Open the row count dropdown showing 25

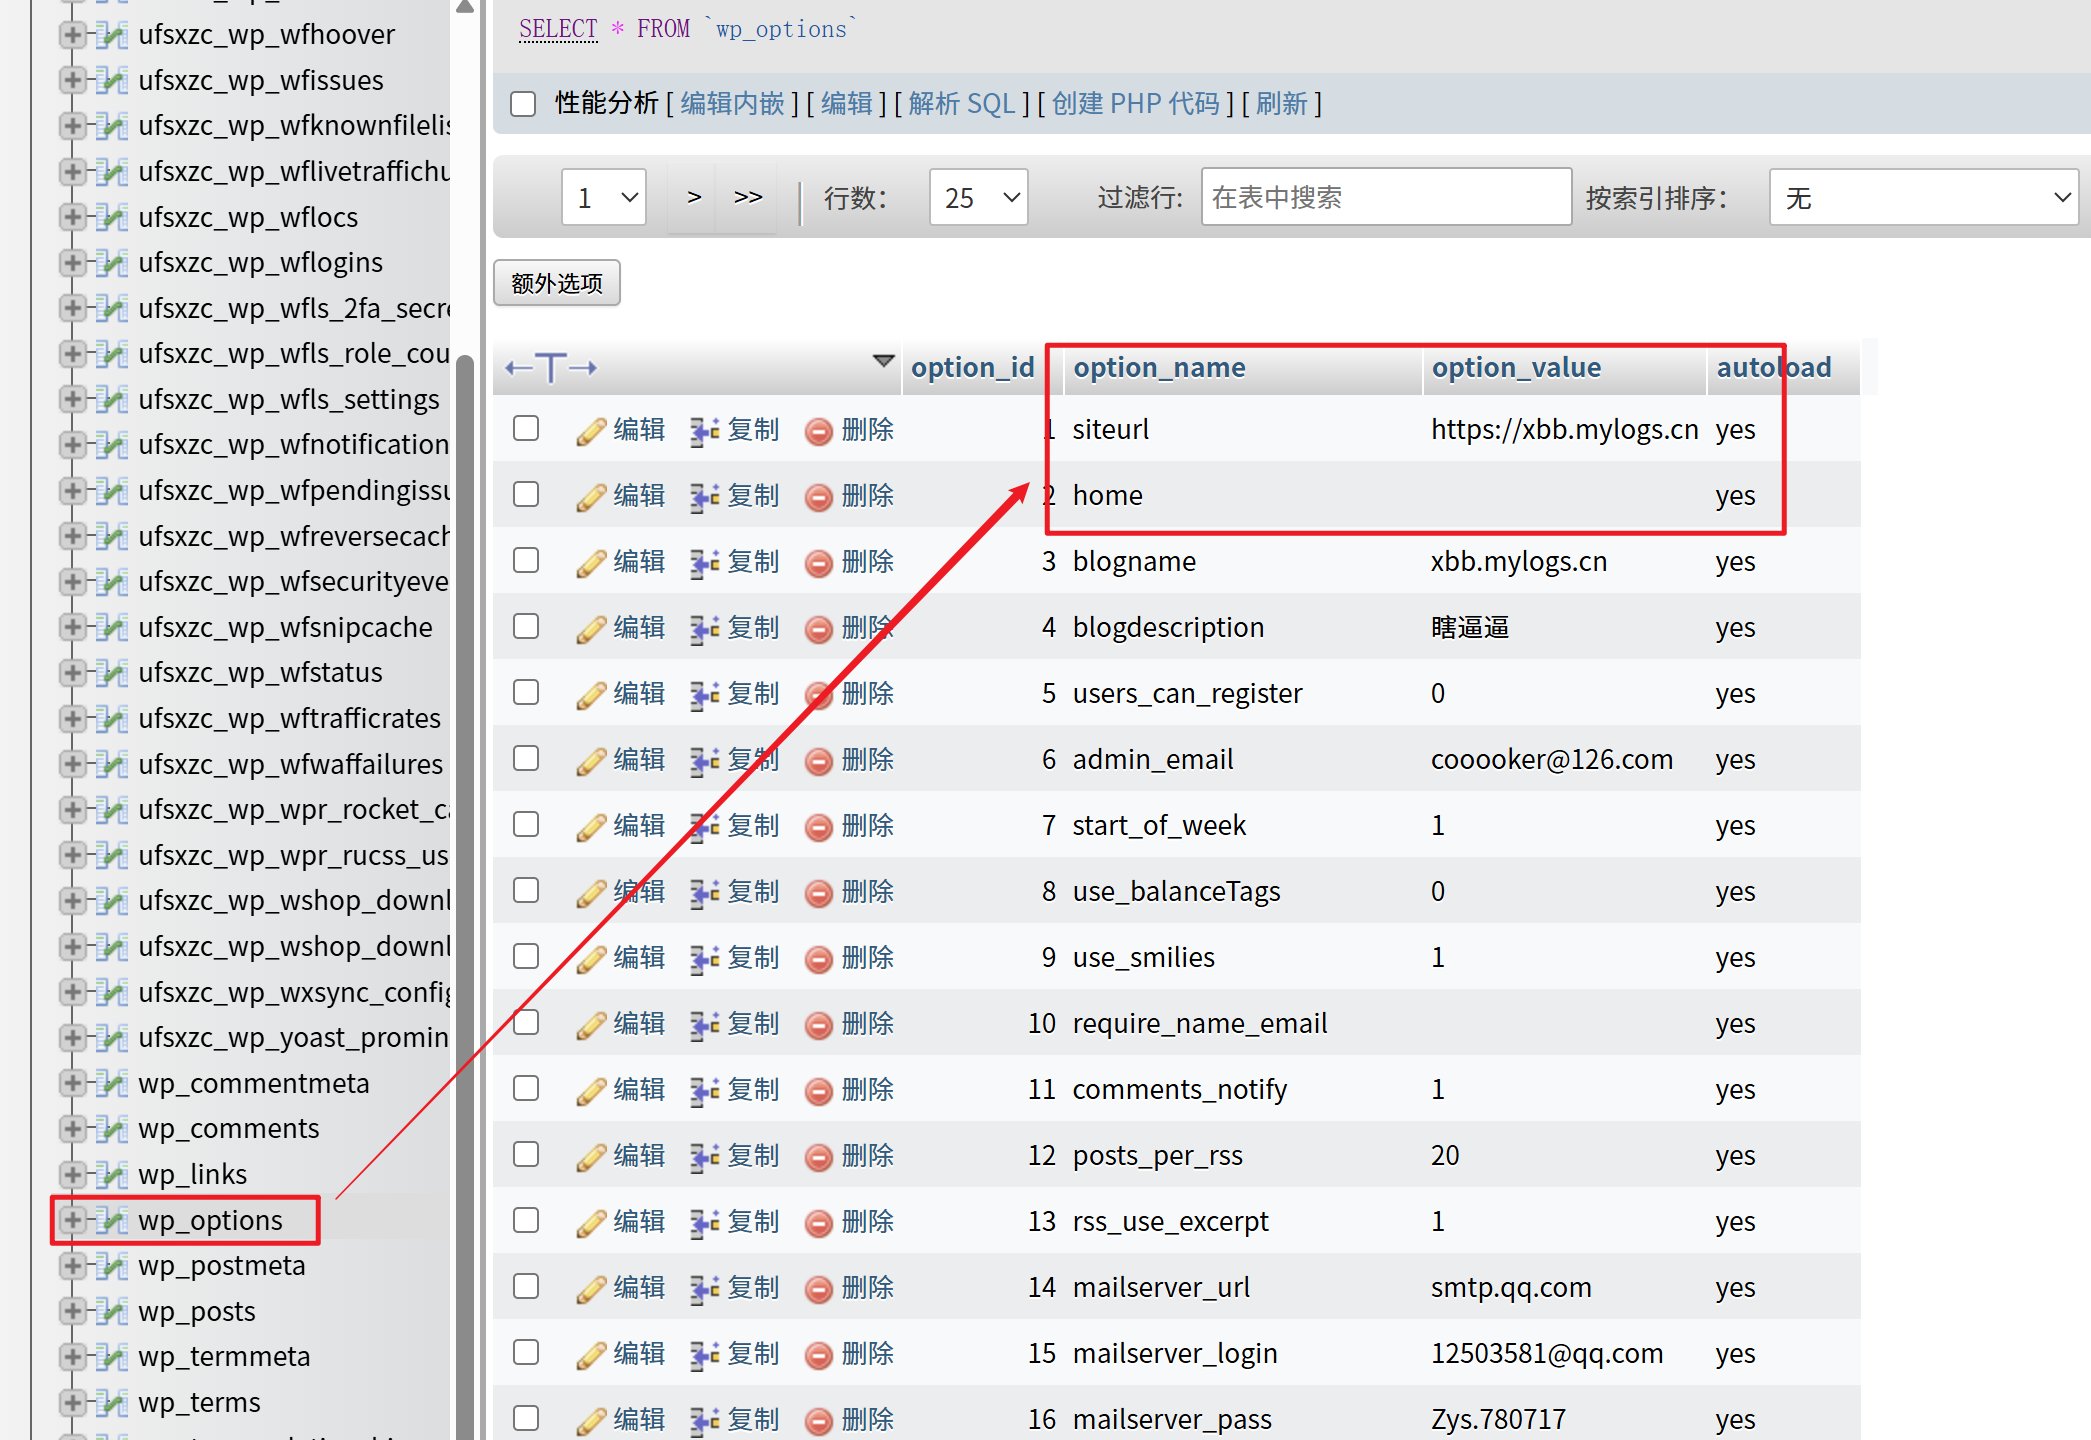coord(978,197)
